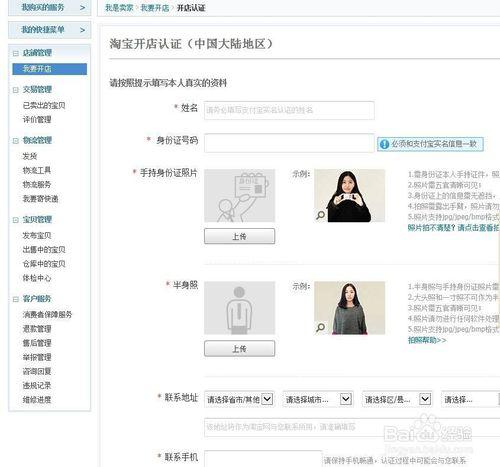
Task: View the 手持身份证照片 example photo
Action: pyautogui.click(x=350, y=196)
